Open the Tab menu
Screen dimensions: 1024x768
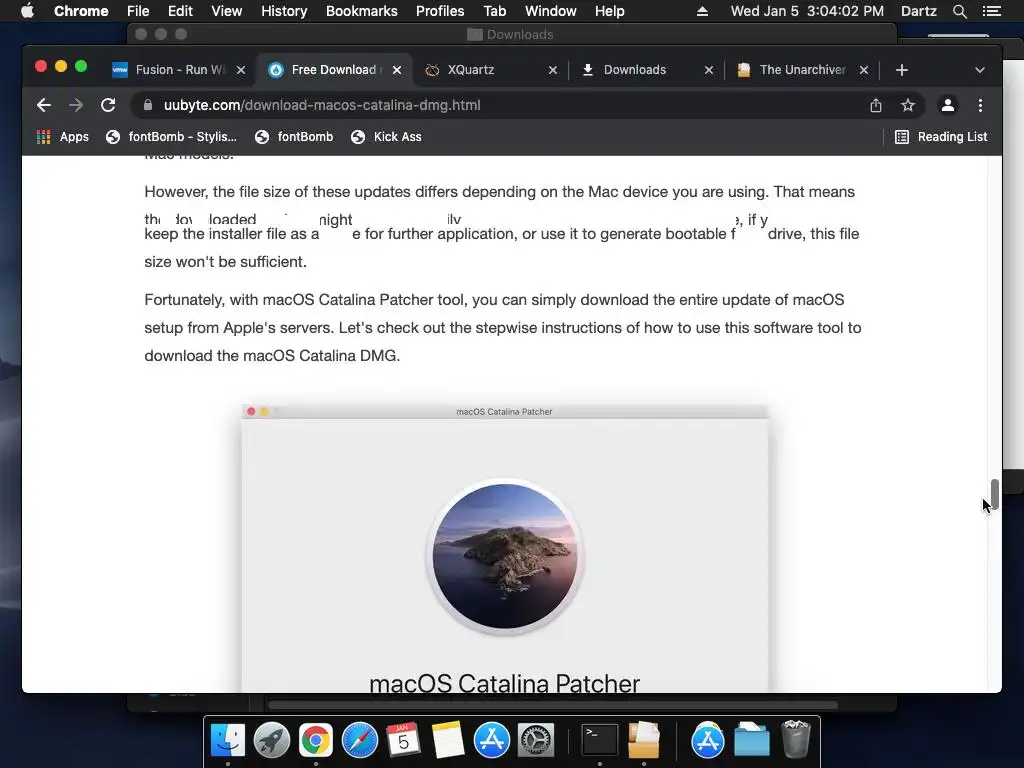[494, 11]
